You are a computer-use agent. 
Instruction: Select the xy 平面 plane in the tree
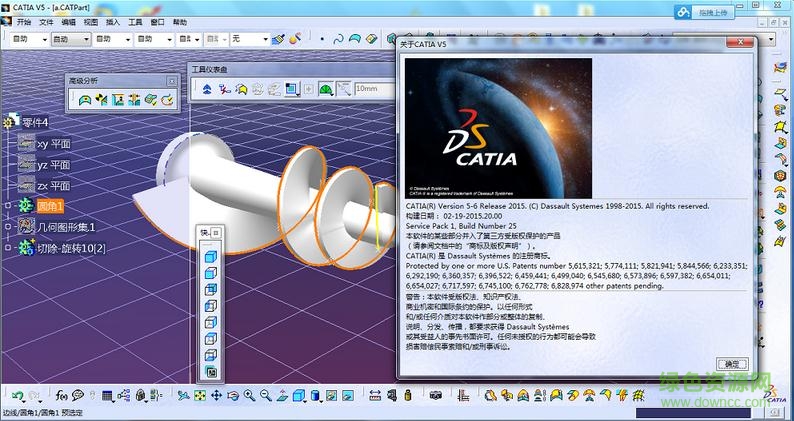(53, 143)
